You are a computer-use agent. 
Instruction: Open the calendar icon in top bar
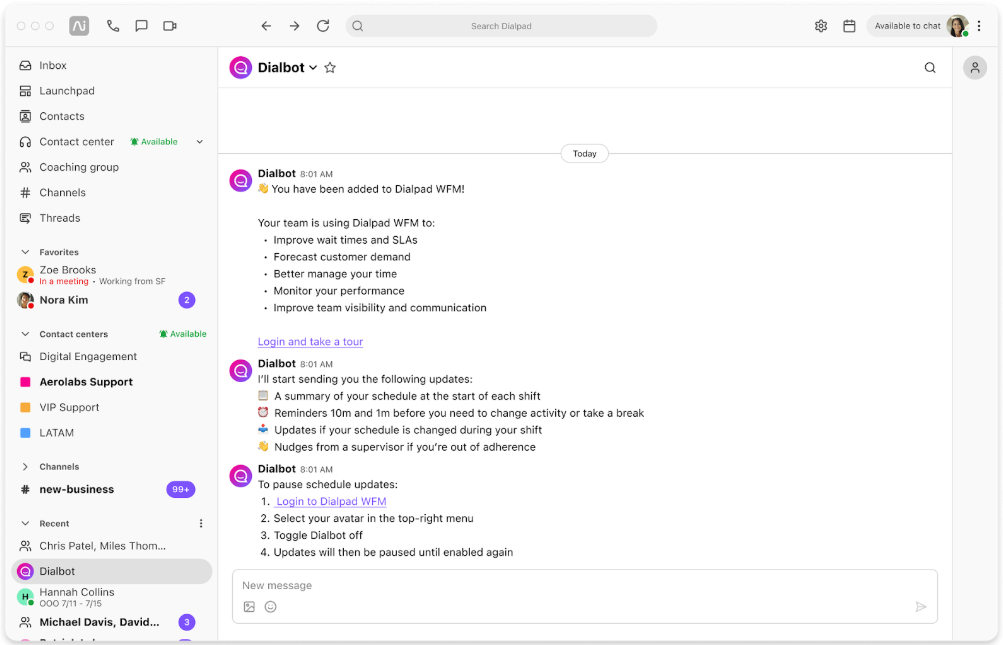pos(849,26)
